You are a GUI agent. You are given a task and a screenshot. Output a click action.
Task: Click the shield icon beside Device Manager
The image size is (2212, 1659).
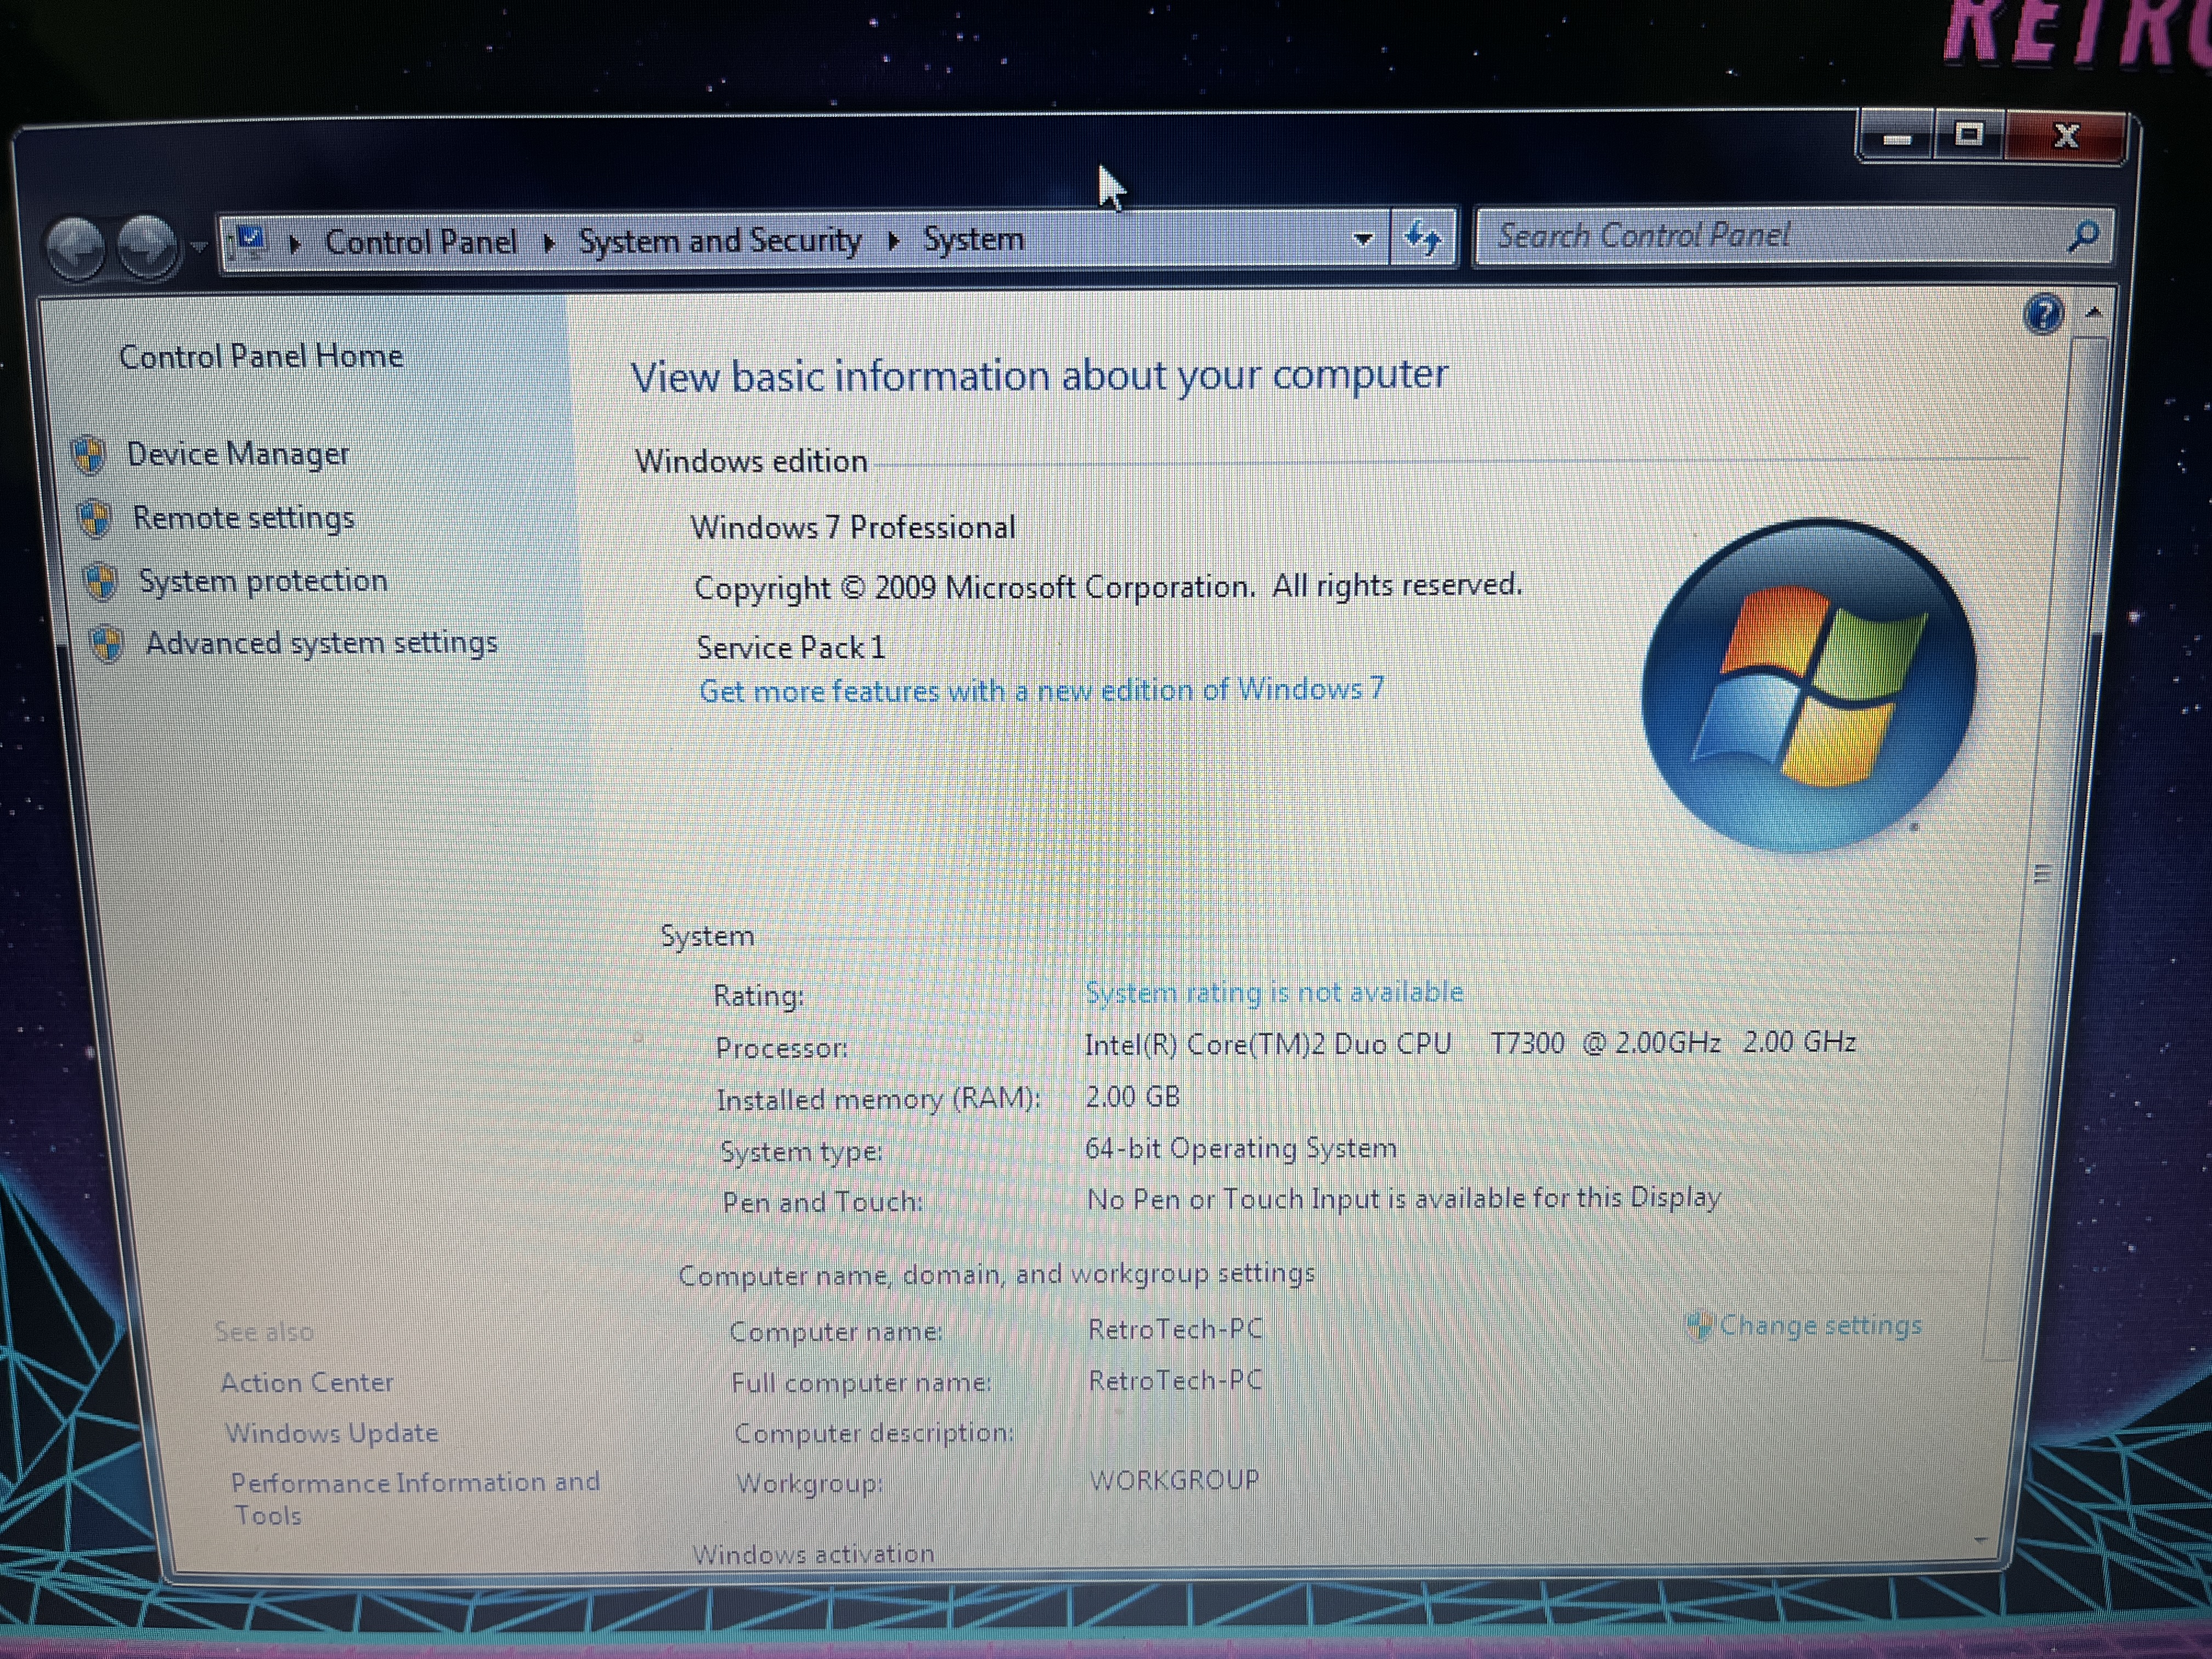(x=89, y=455)
